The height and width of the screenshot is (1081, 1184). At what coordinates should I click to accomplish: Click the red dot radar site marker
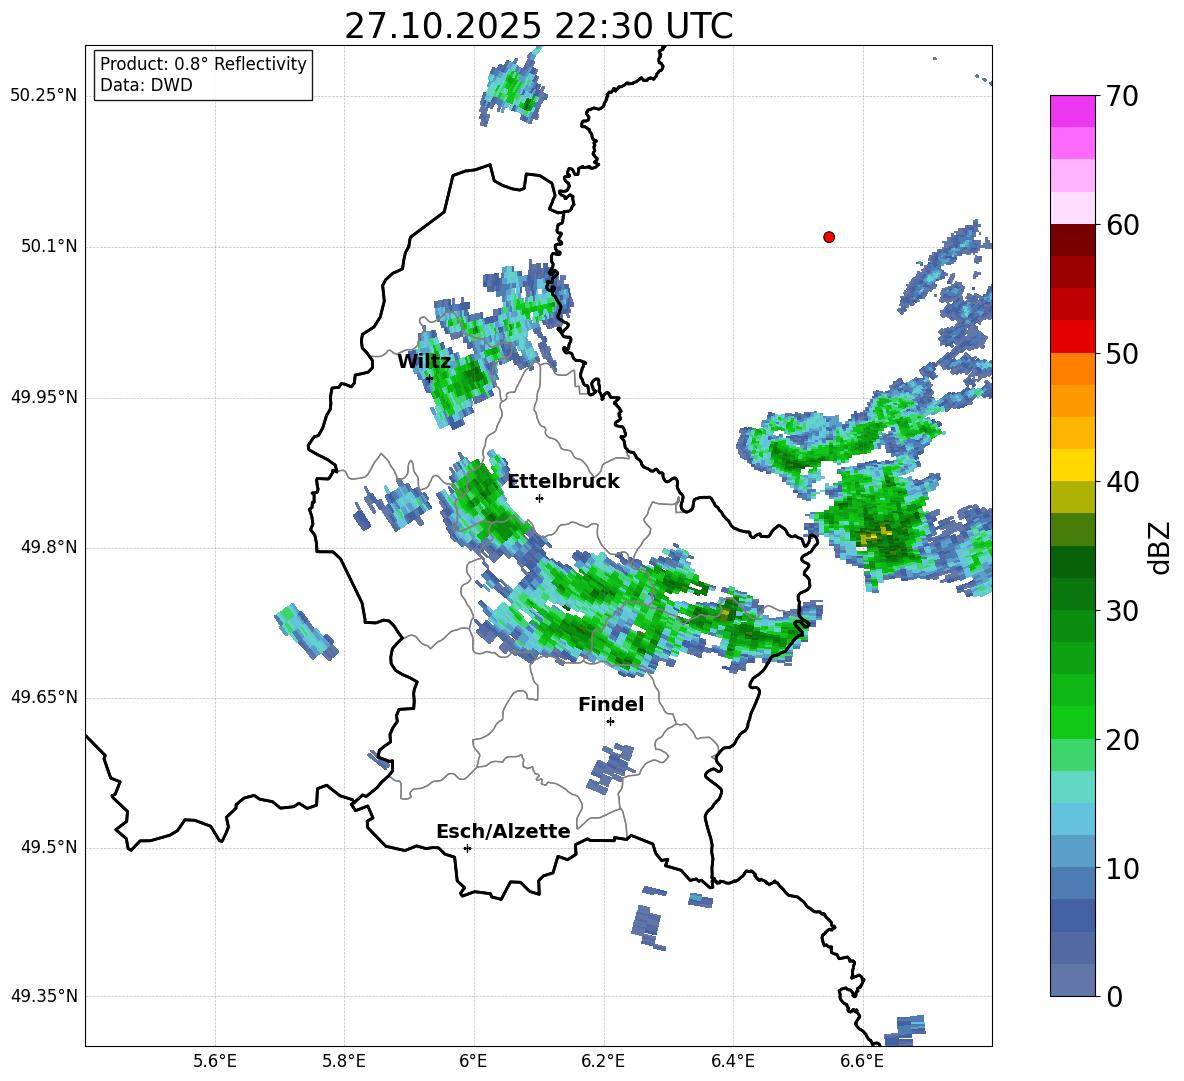829,237
